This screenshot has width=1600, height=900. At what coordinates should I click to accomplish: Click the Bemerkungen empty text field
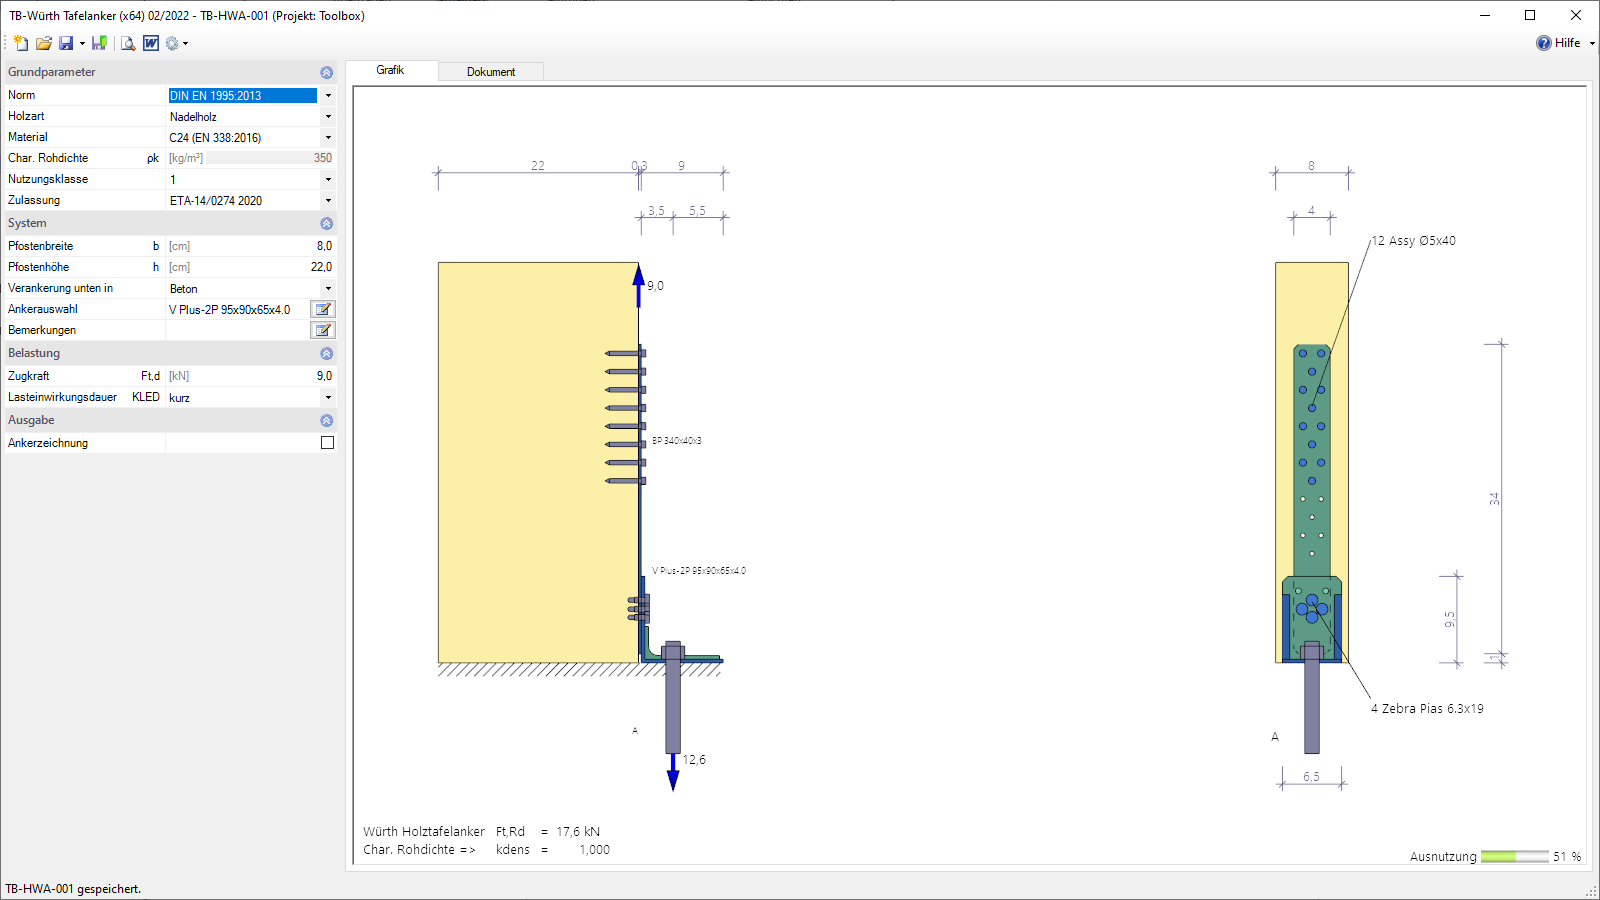238,330
